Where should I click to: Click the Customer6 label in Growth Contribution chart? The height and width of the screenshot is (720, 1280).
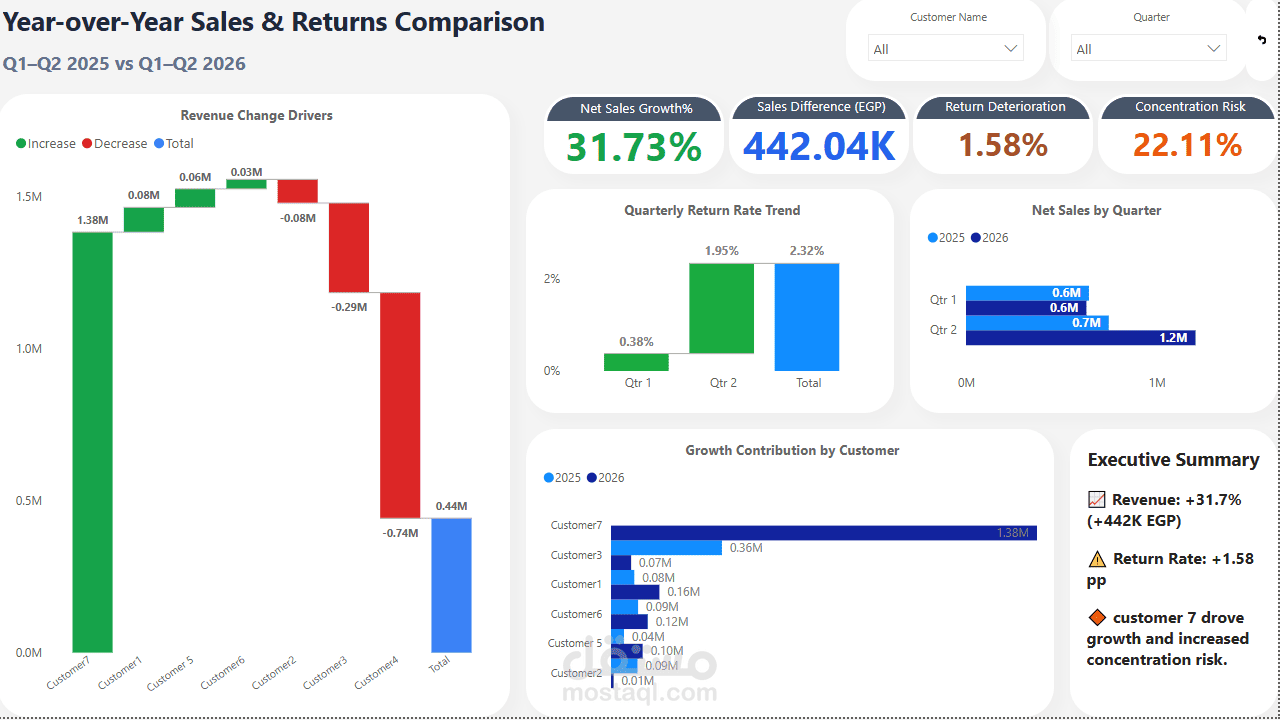[576, 614]
